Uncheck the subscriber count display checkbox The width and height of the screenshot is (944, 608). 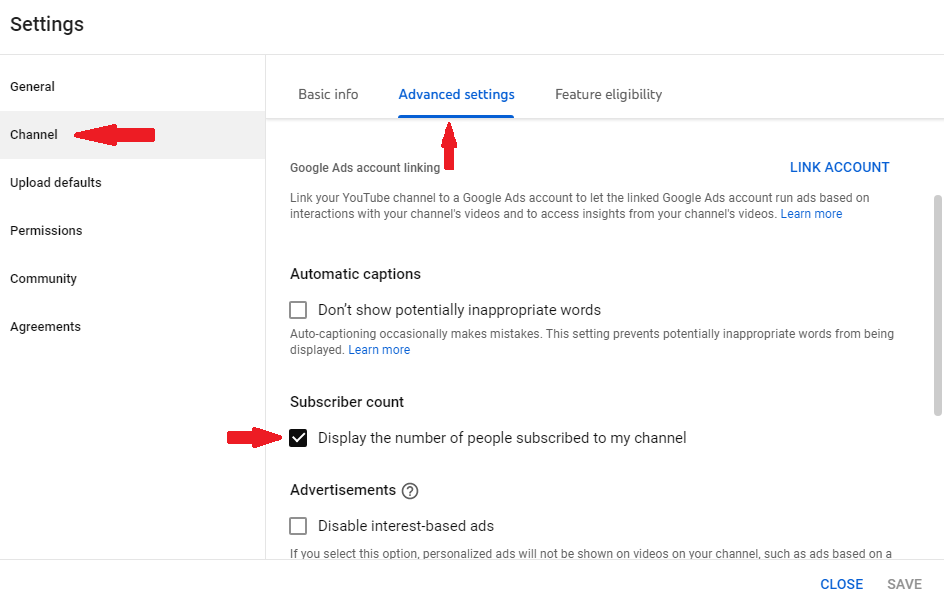coord(298,438)
